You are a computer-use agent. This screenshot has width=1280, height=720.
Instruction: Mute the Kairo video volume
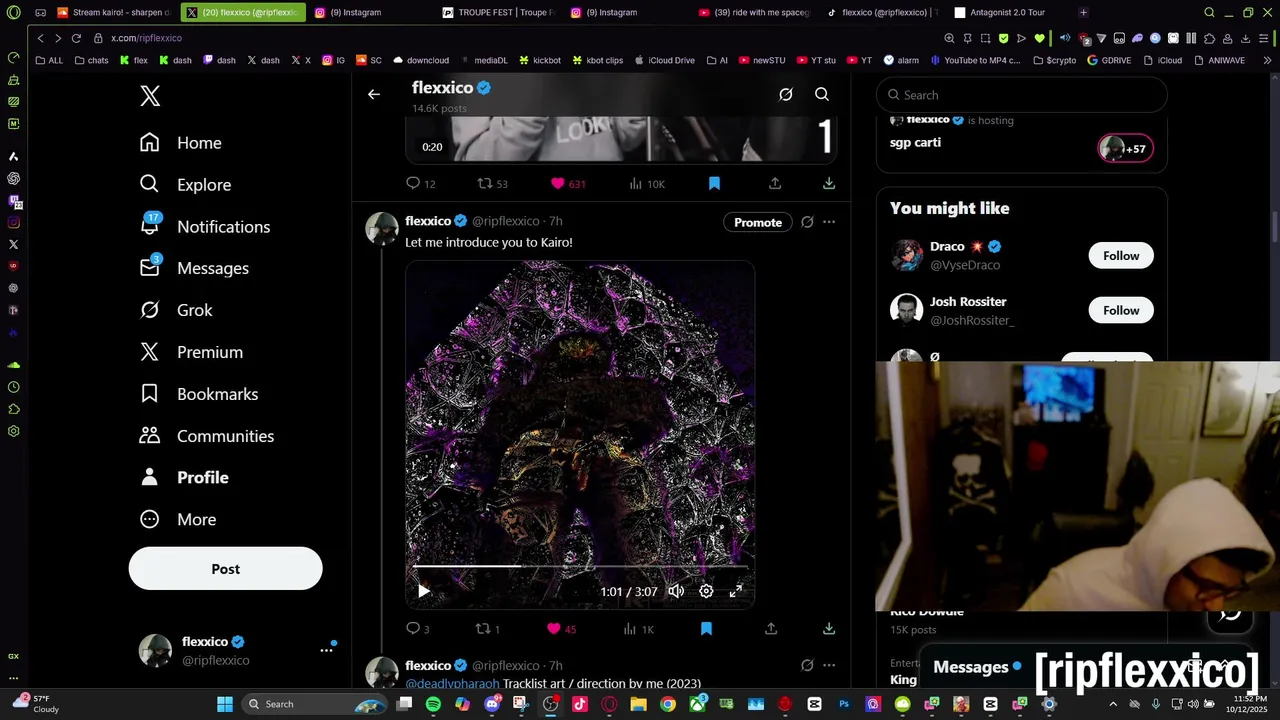coord(676,591)
